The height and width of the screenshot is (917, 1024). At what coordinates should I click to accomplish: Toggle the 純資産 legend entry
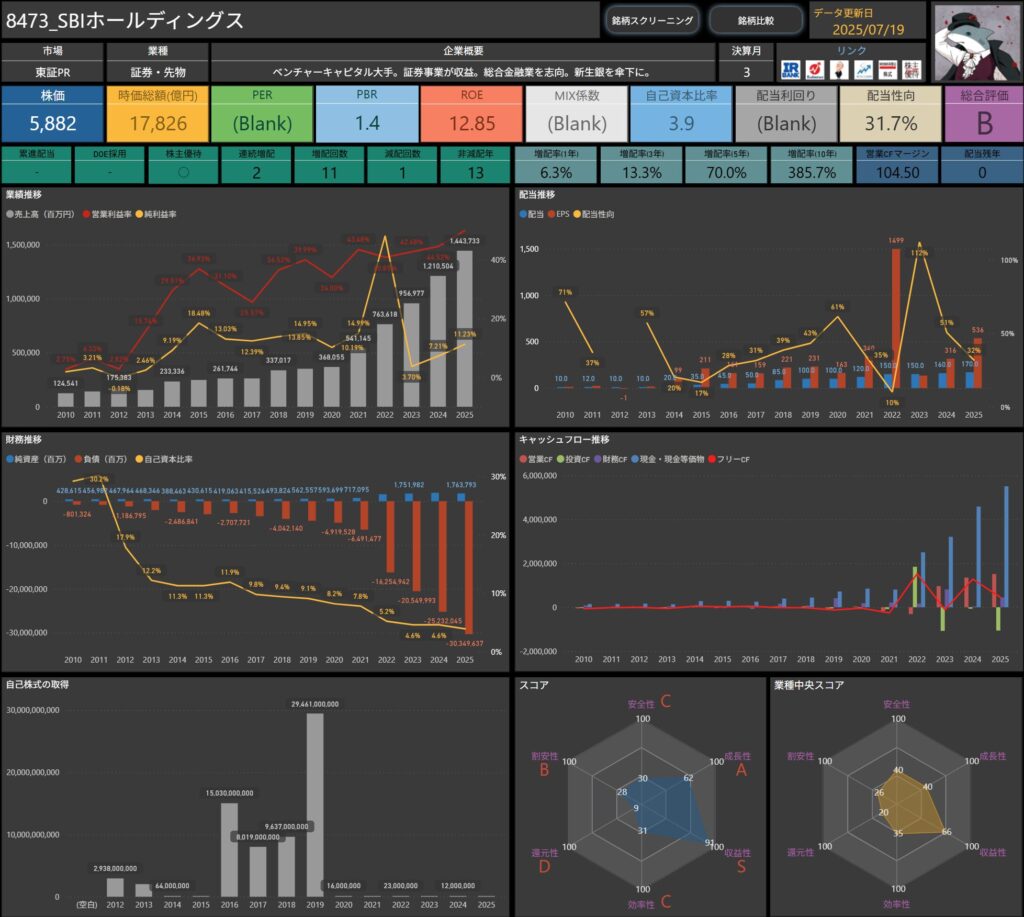point(37,459)
